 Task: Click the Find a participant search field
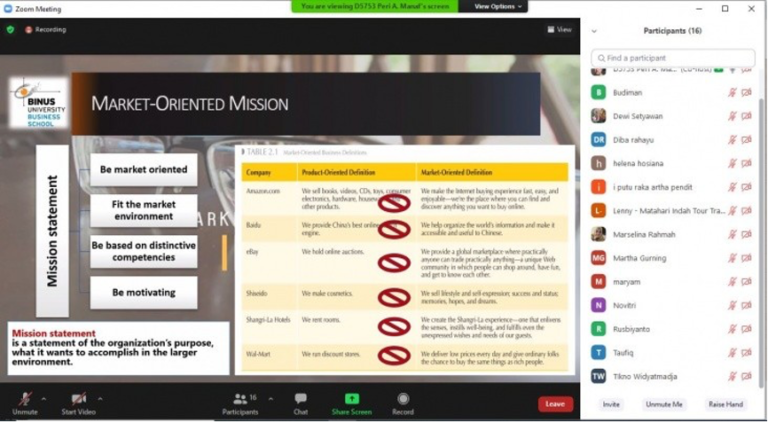pyautogui.click(x=673, y=58)
